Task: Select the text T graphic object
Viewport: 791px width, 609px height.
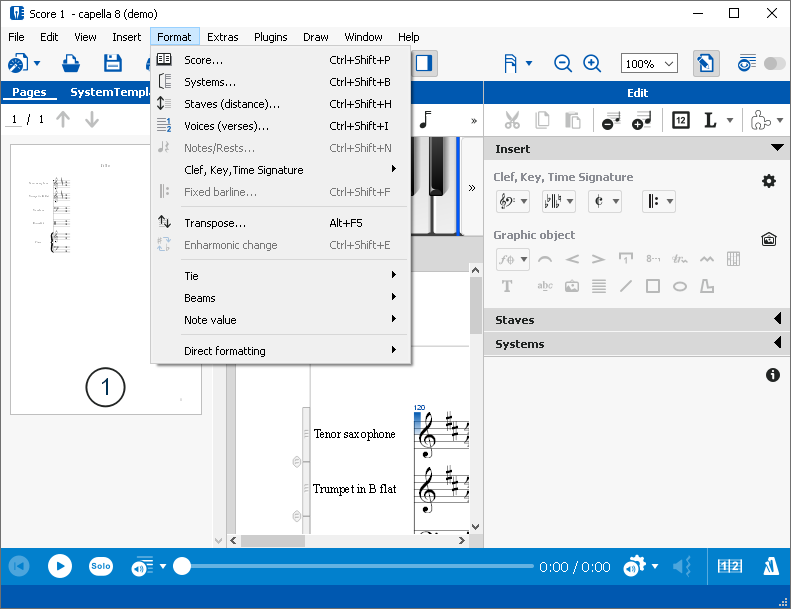Action: coord(507,287)
